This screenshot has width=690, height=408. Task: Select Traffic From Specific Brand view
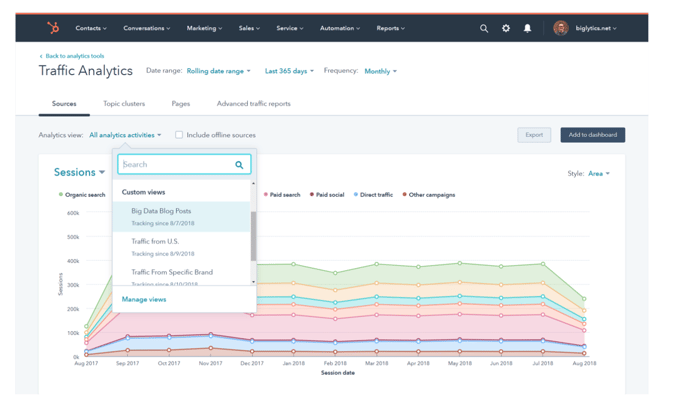(x=181, y=274)
